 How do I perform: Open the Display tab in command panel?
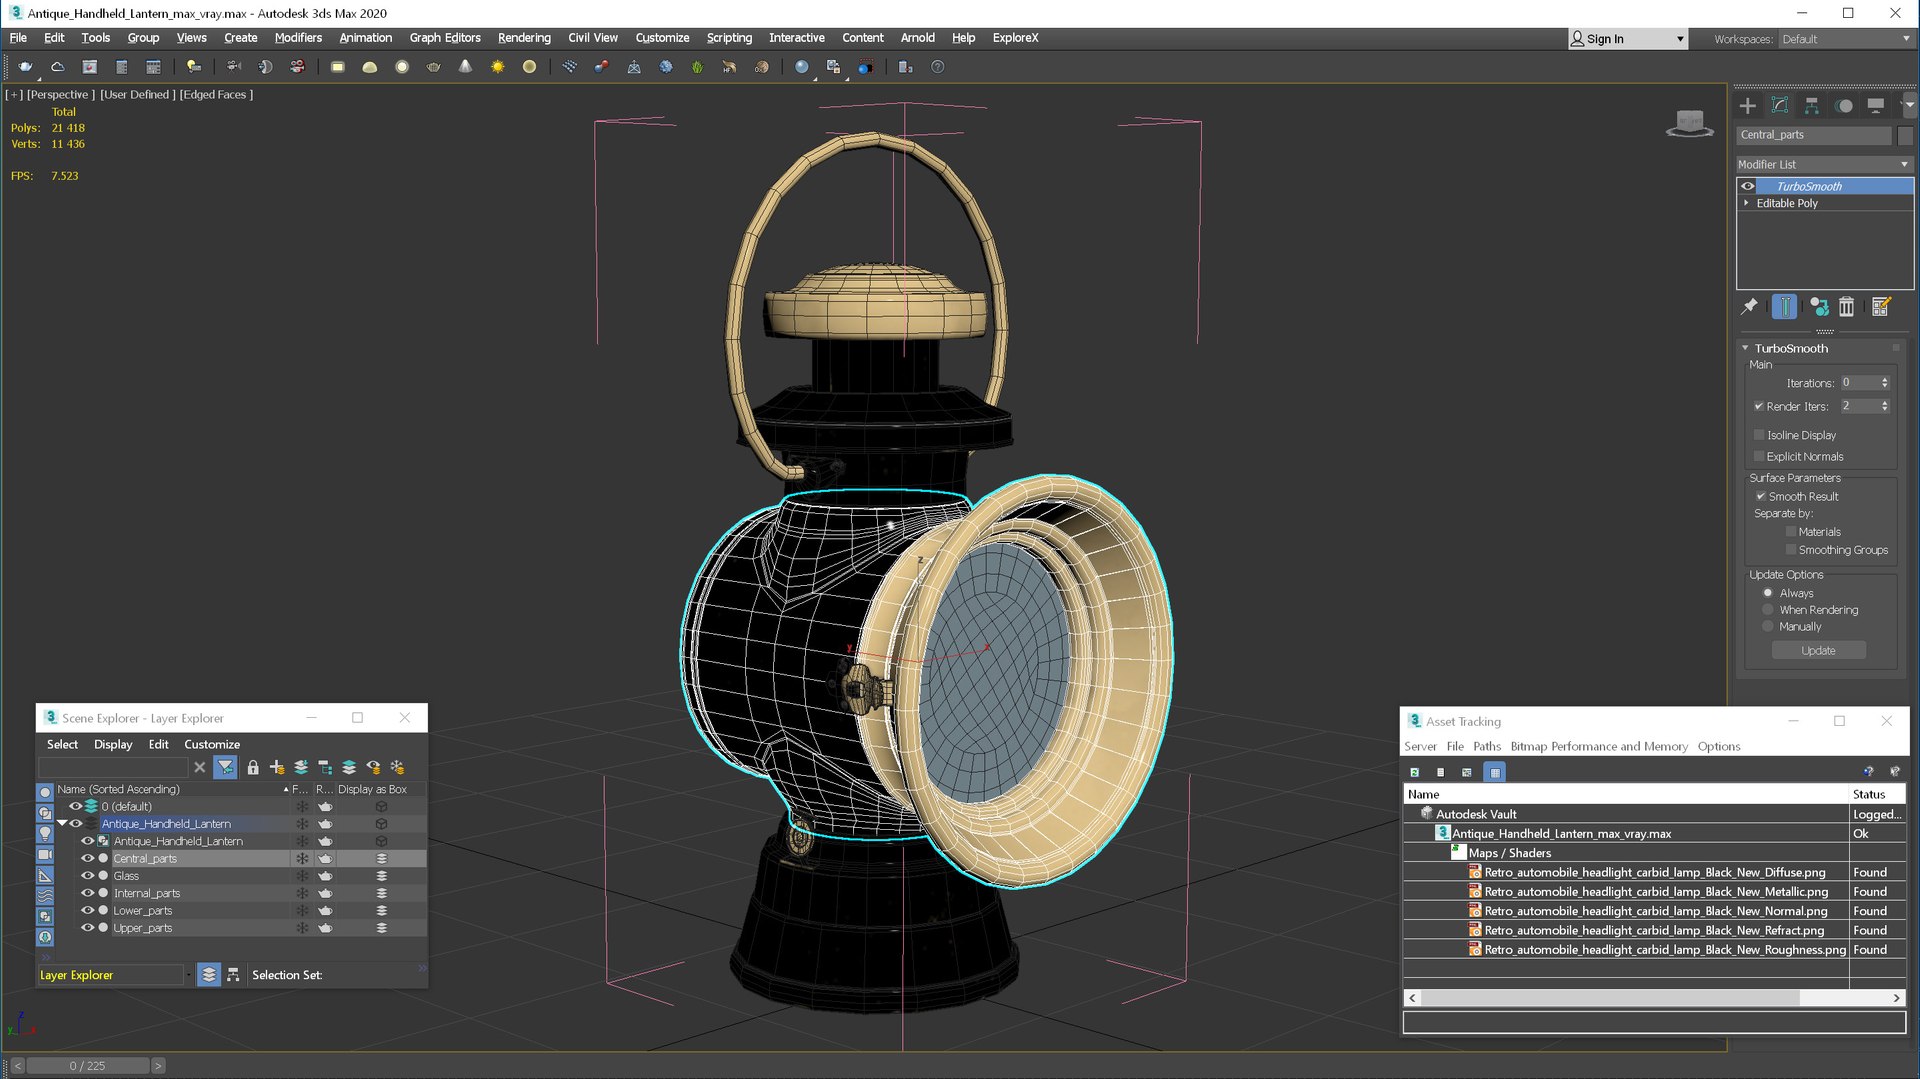click(1876, 106)
